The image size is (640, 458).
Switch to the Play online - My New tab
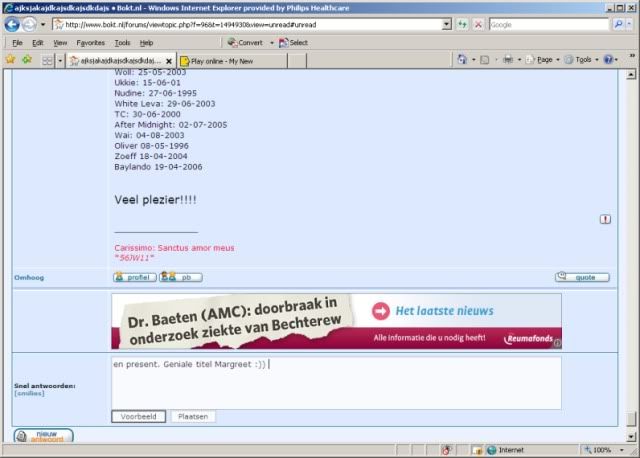pos(232,61)
